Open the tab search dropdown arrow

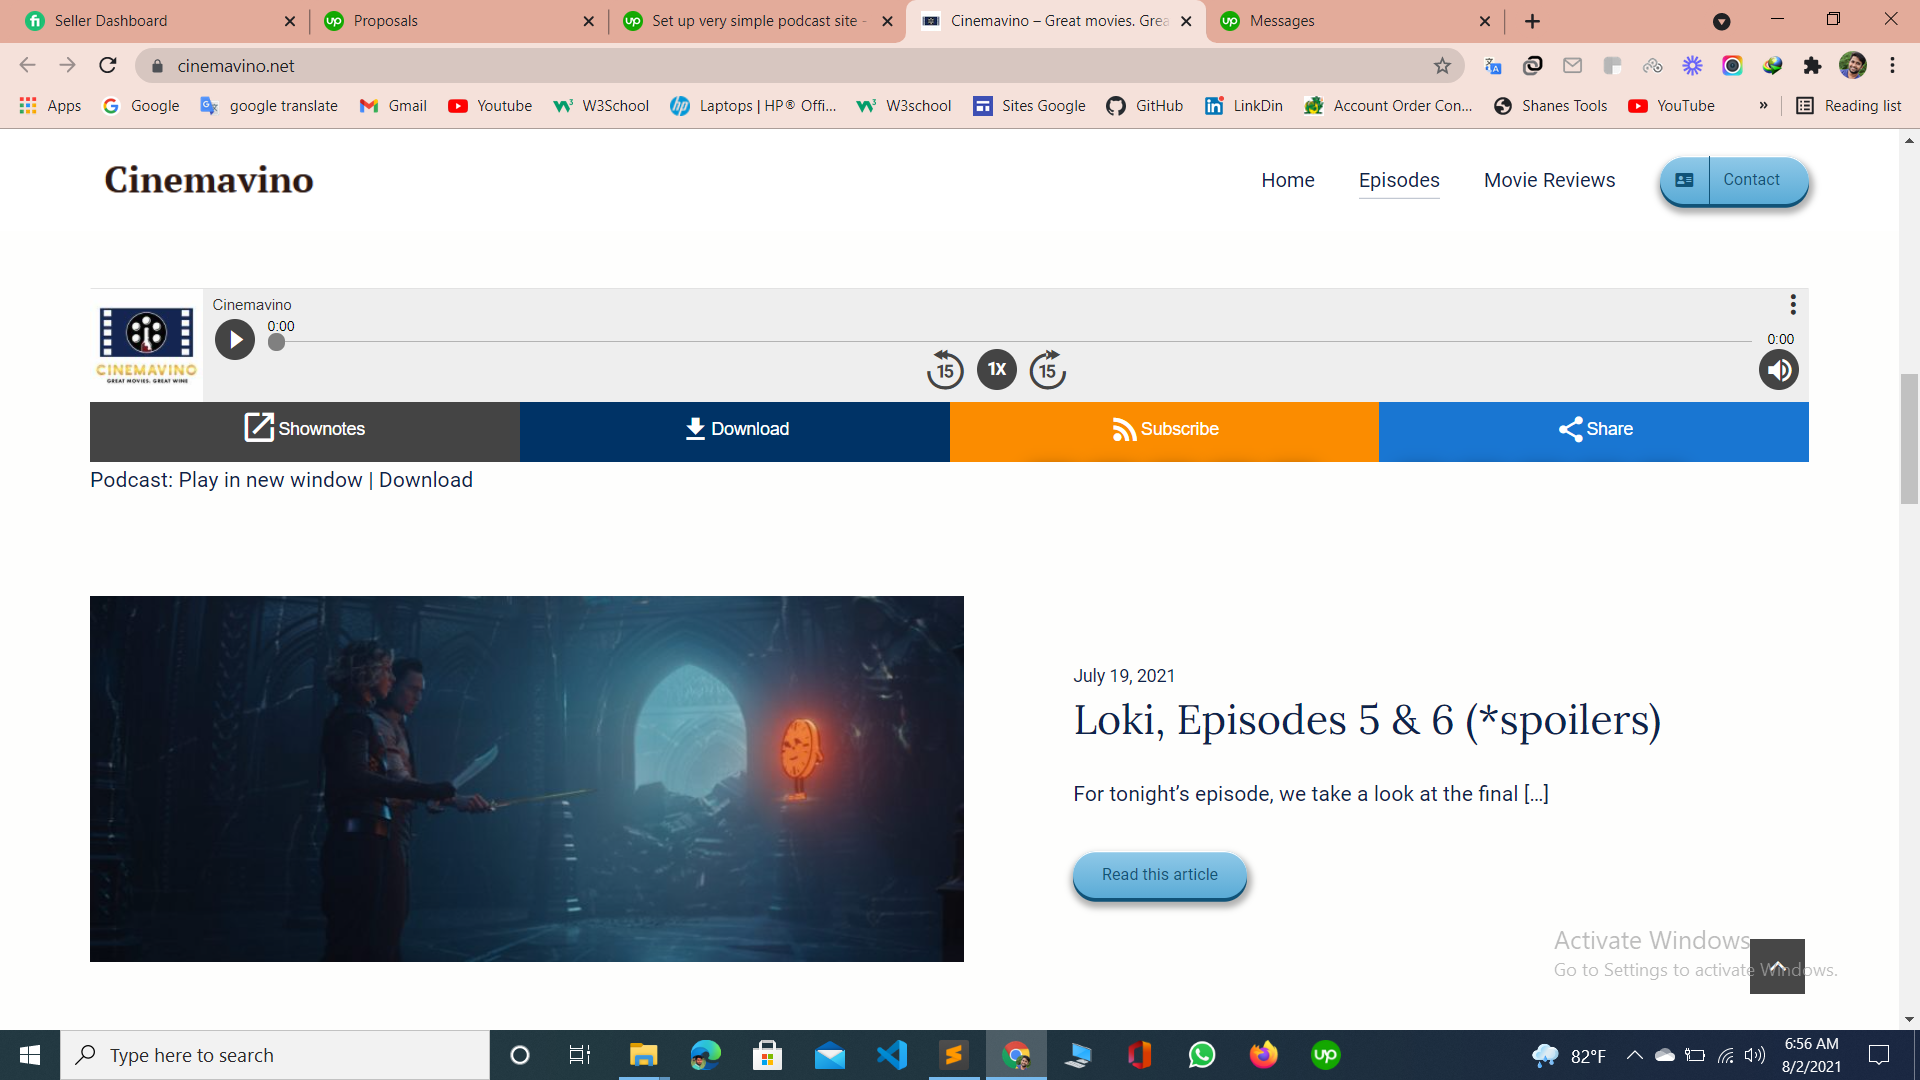click(x=1721, y=21)
